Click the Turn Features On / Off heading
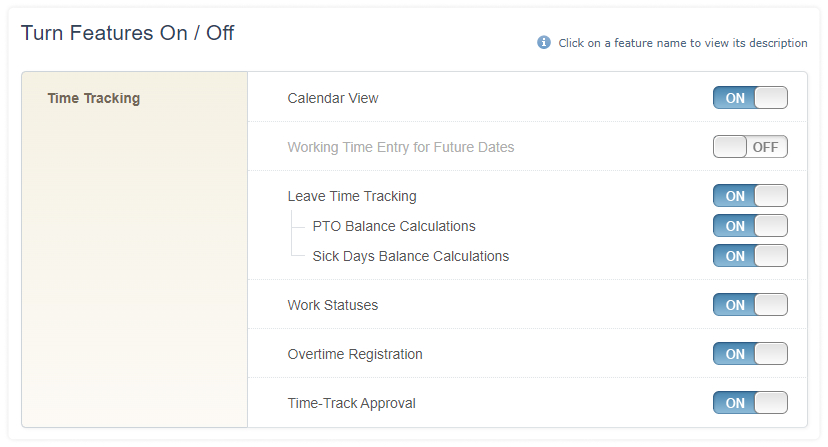 coord(127,33)
